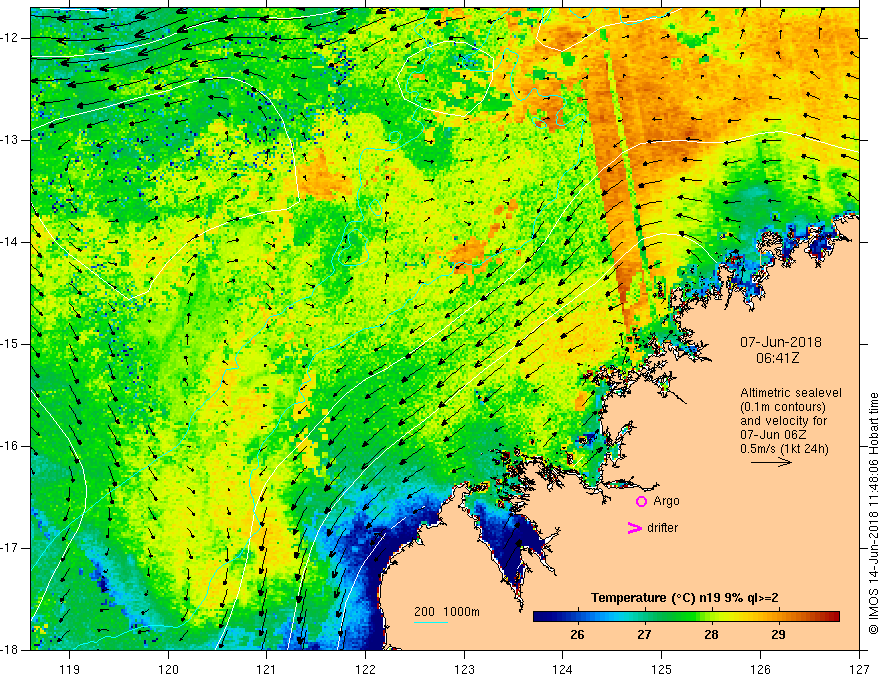
Task: Click the 29 tick on temperature scale
Action: (778, 635)
